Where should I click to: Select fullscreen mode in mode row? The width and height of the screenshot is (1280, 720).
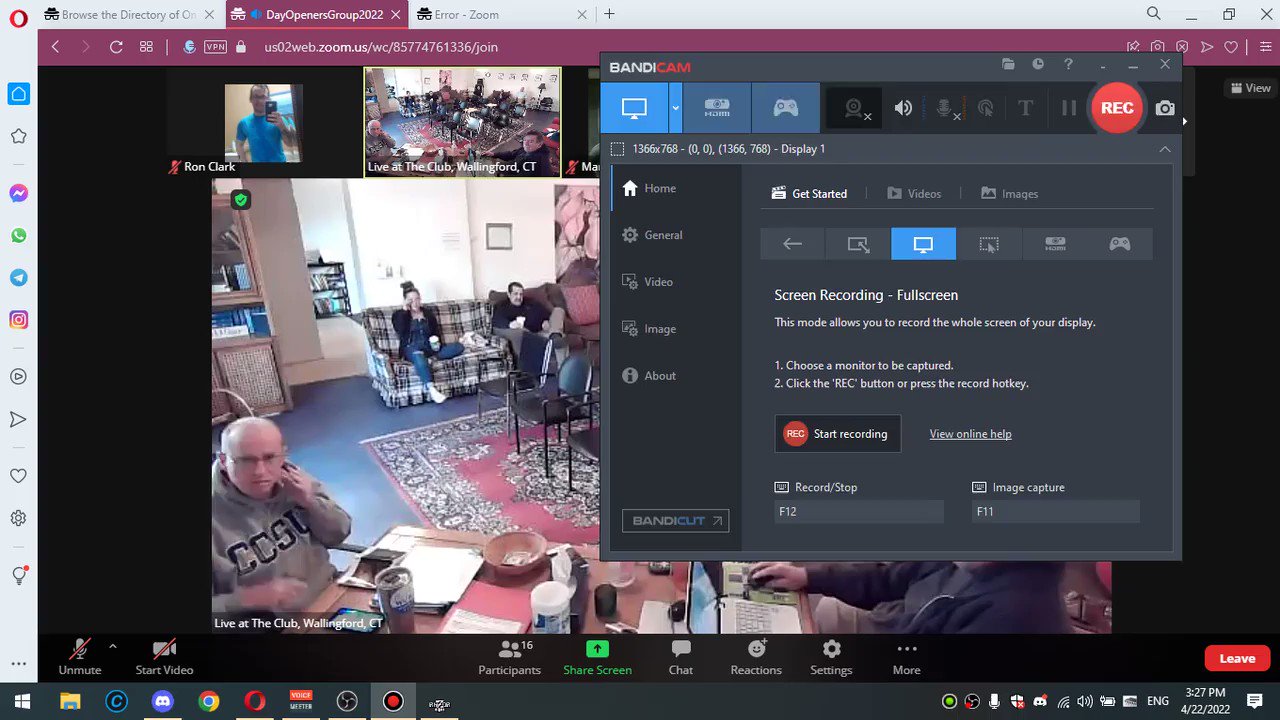[923, 244]
